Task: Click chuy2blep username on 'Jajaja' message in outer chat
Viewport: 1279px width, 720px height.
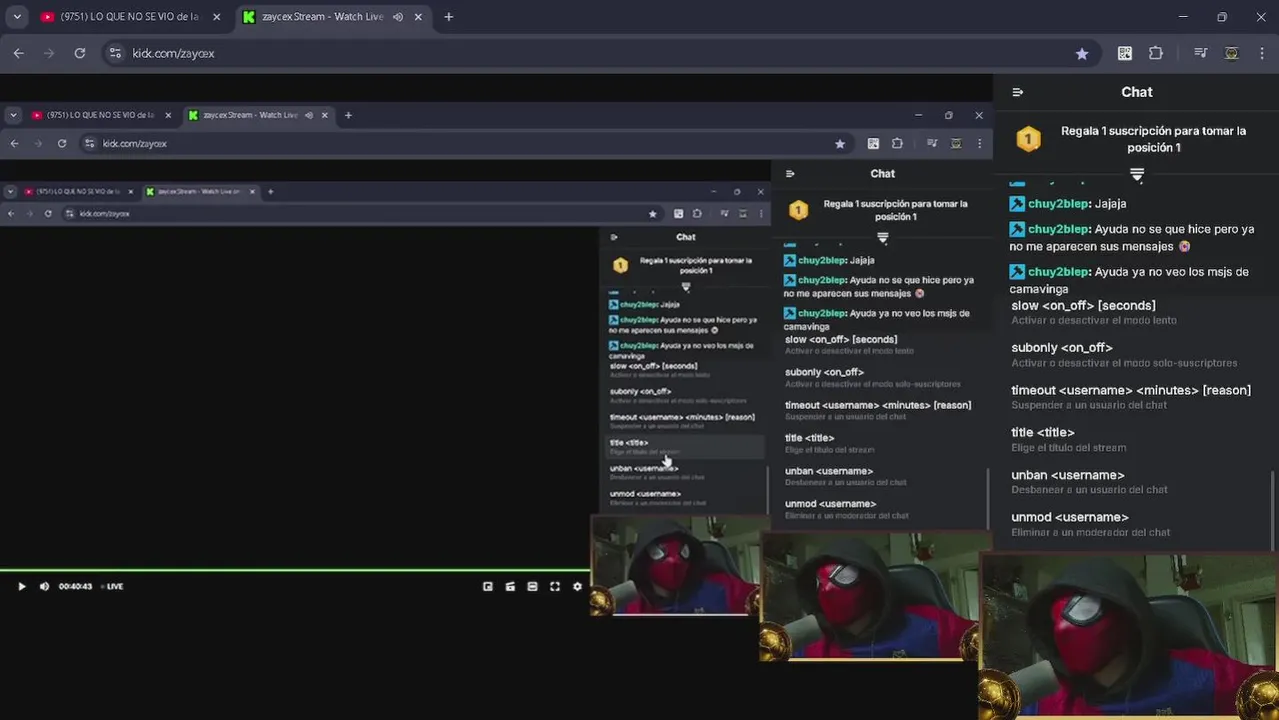Action: click(1058, 203)
